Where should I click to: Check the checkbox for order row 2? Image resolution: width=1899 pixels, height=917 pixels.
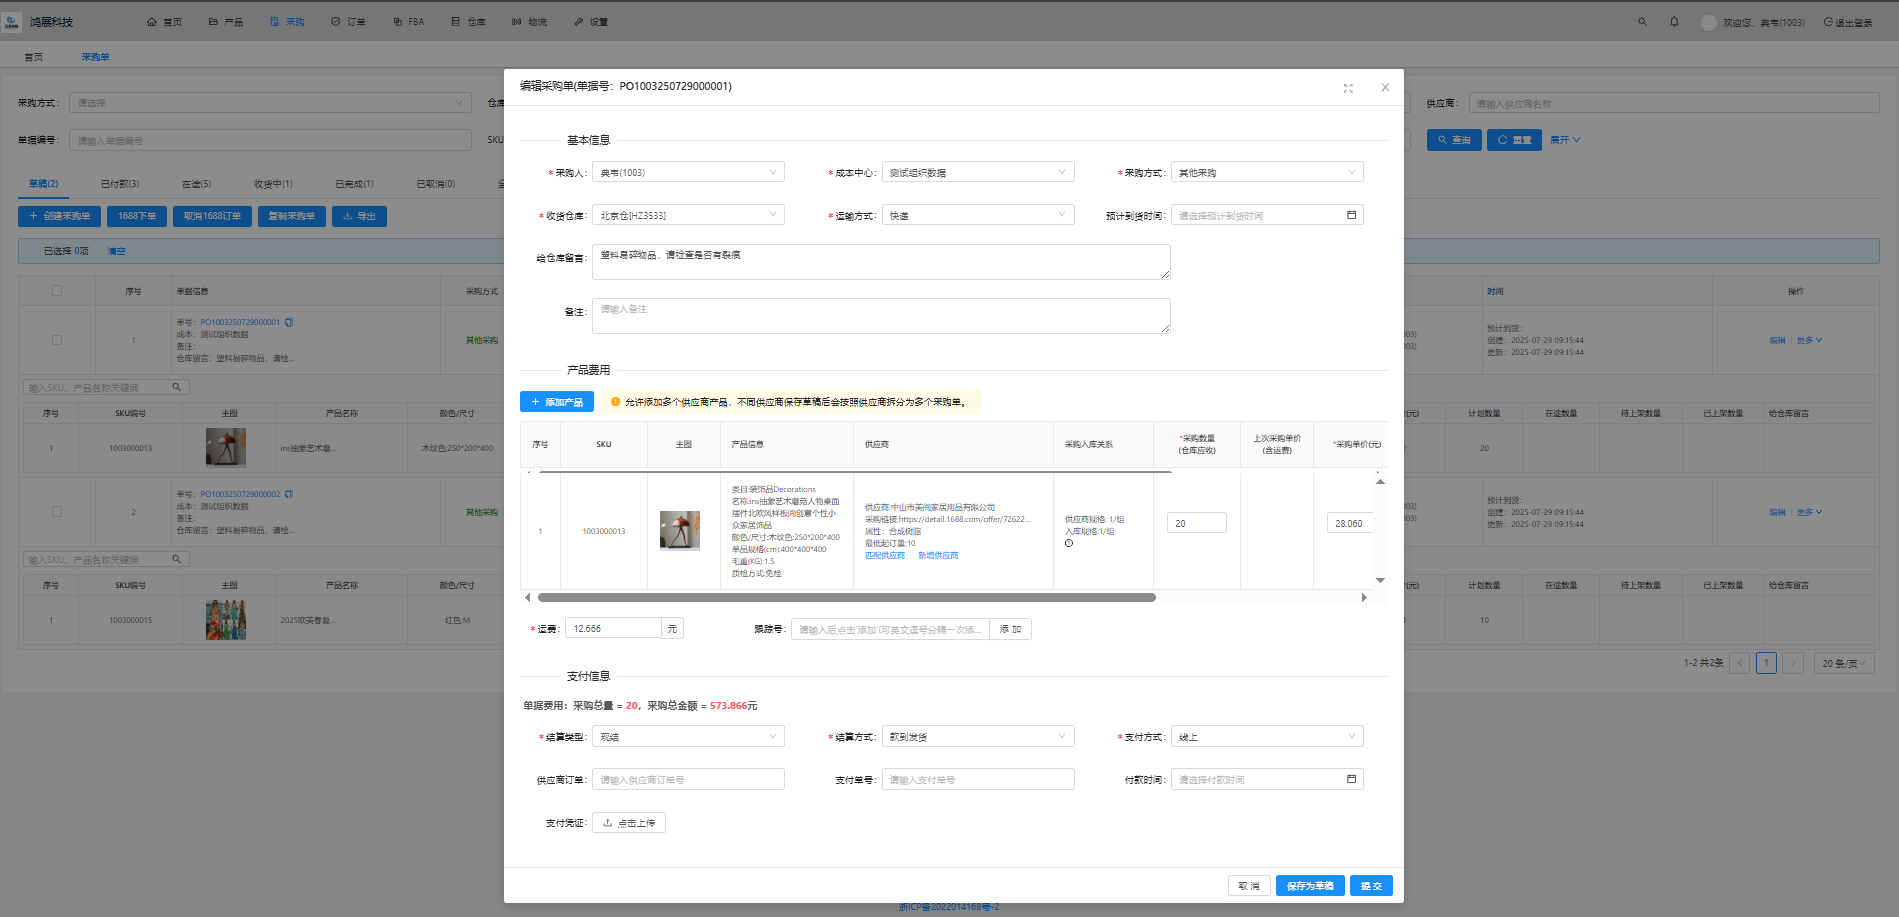(x=57, y=512)
